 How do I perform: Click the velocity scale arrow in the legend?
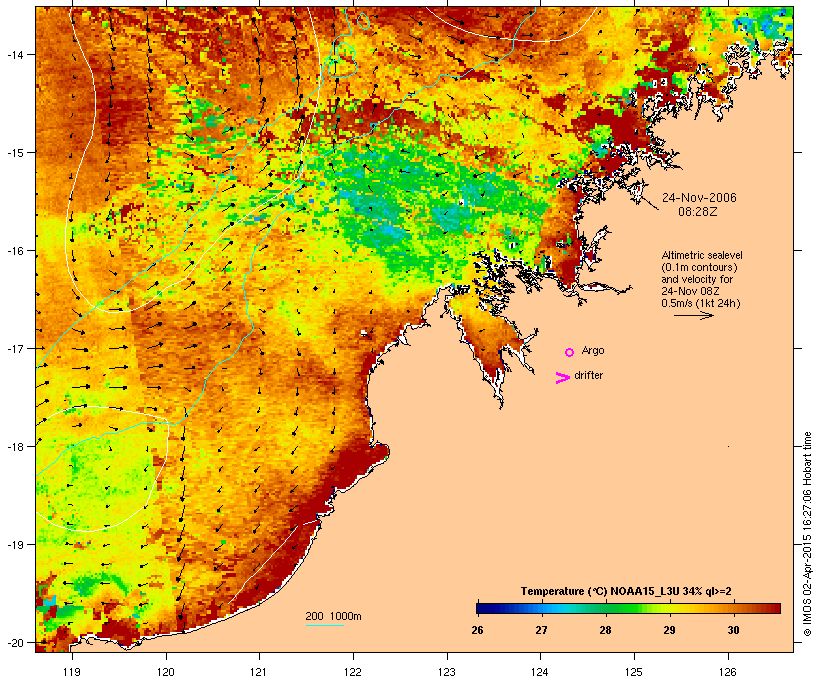(694, 315)
